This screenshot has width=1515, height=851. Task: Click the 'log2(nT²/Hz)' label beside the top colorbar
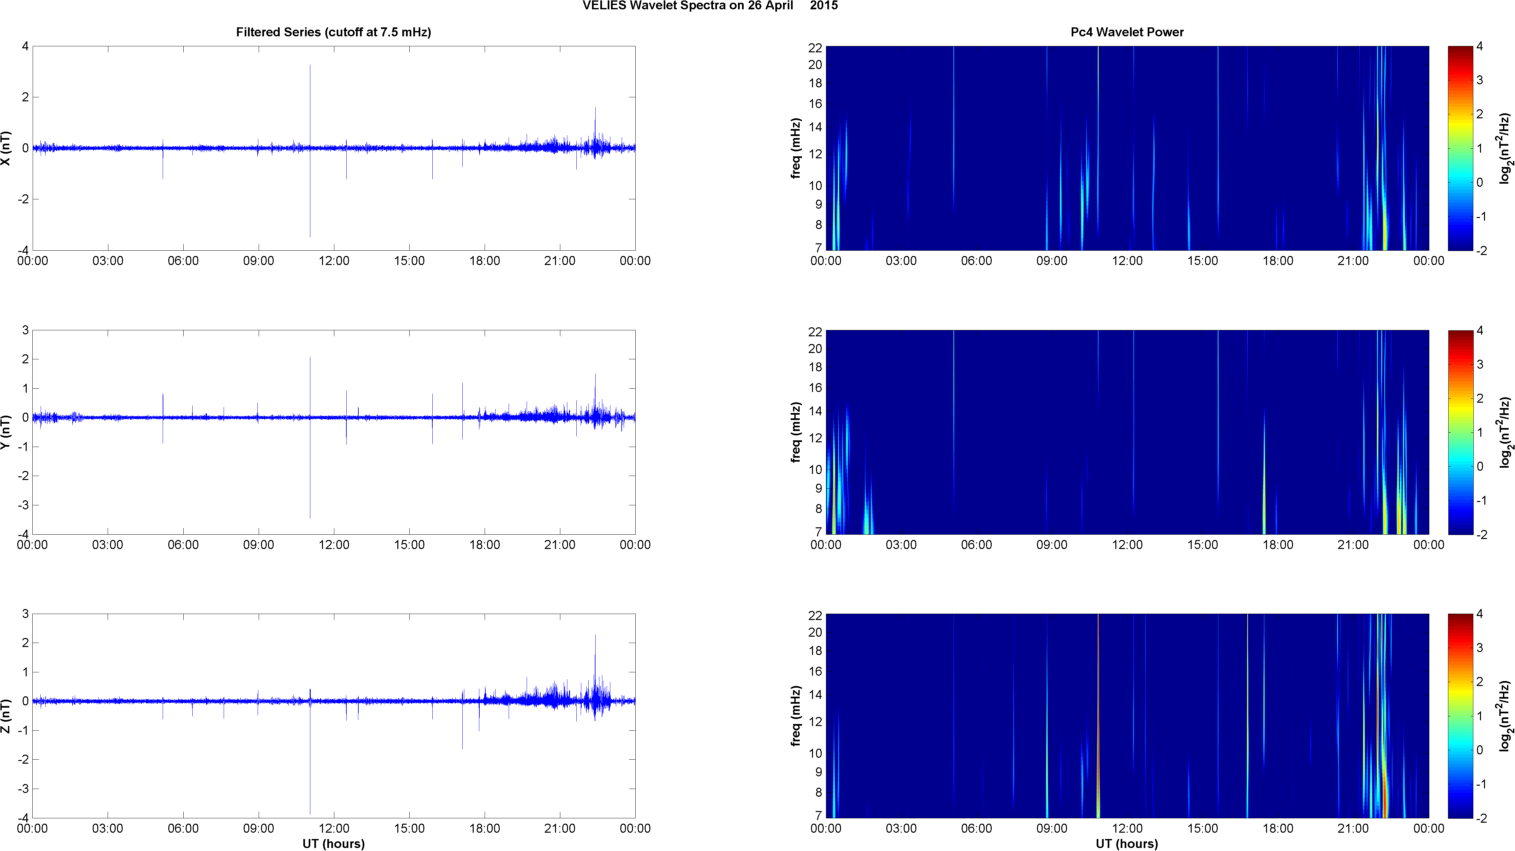(x=1504, y=148)
